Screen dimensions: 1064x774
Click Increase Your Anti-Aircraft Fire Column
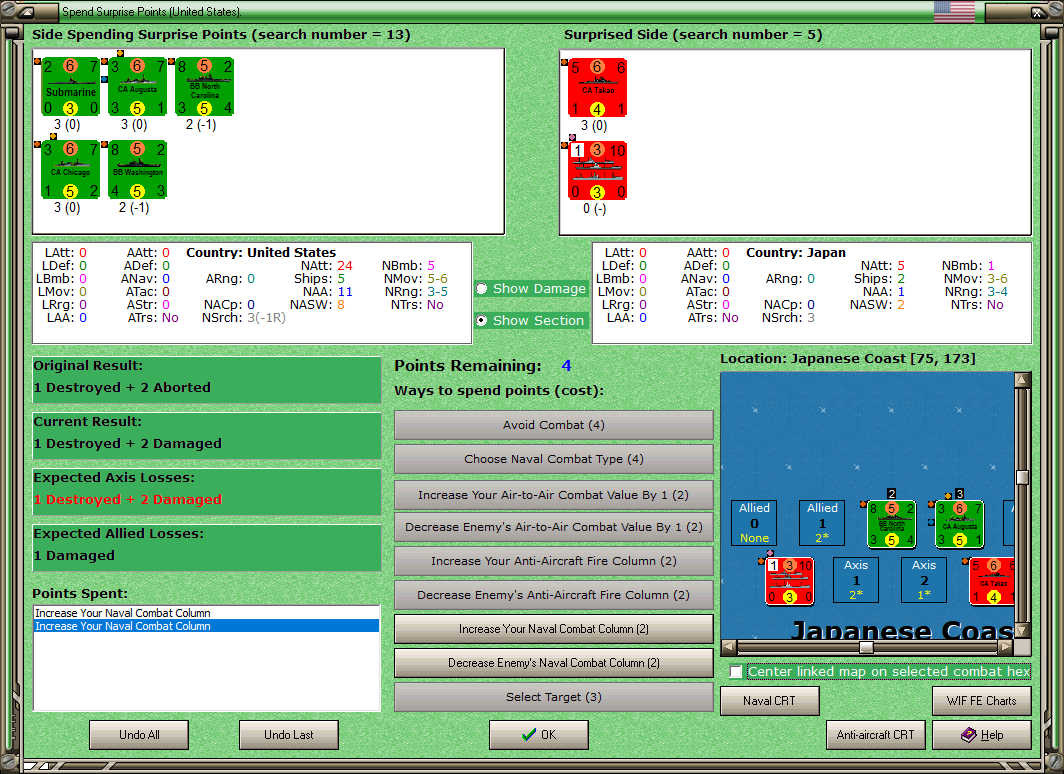pyautogui.click(x=553, y=560)
